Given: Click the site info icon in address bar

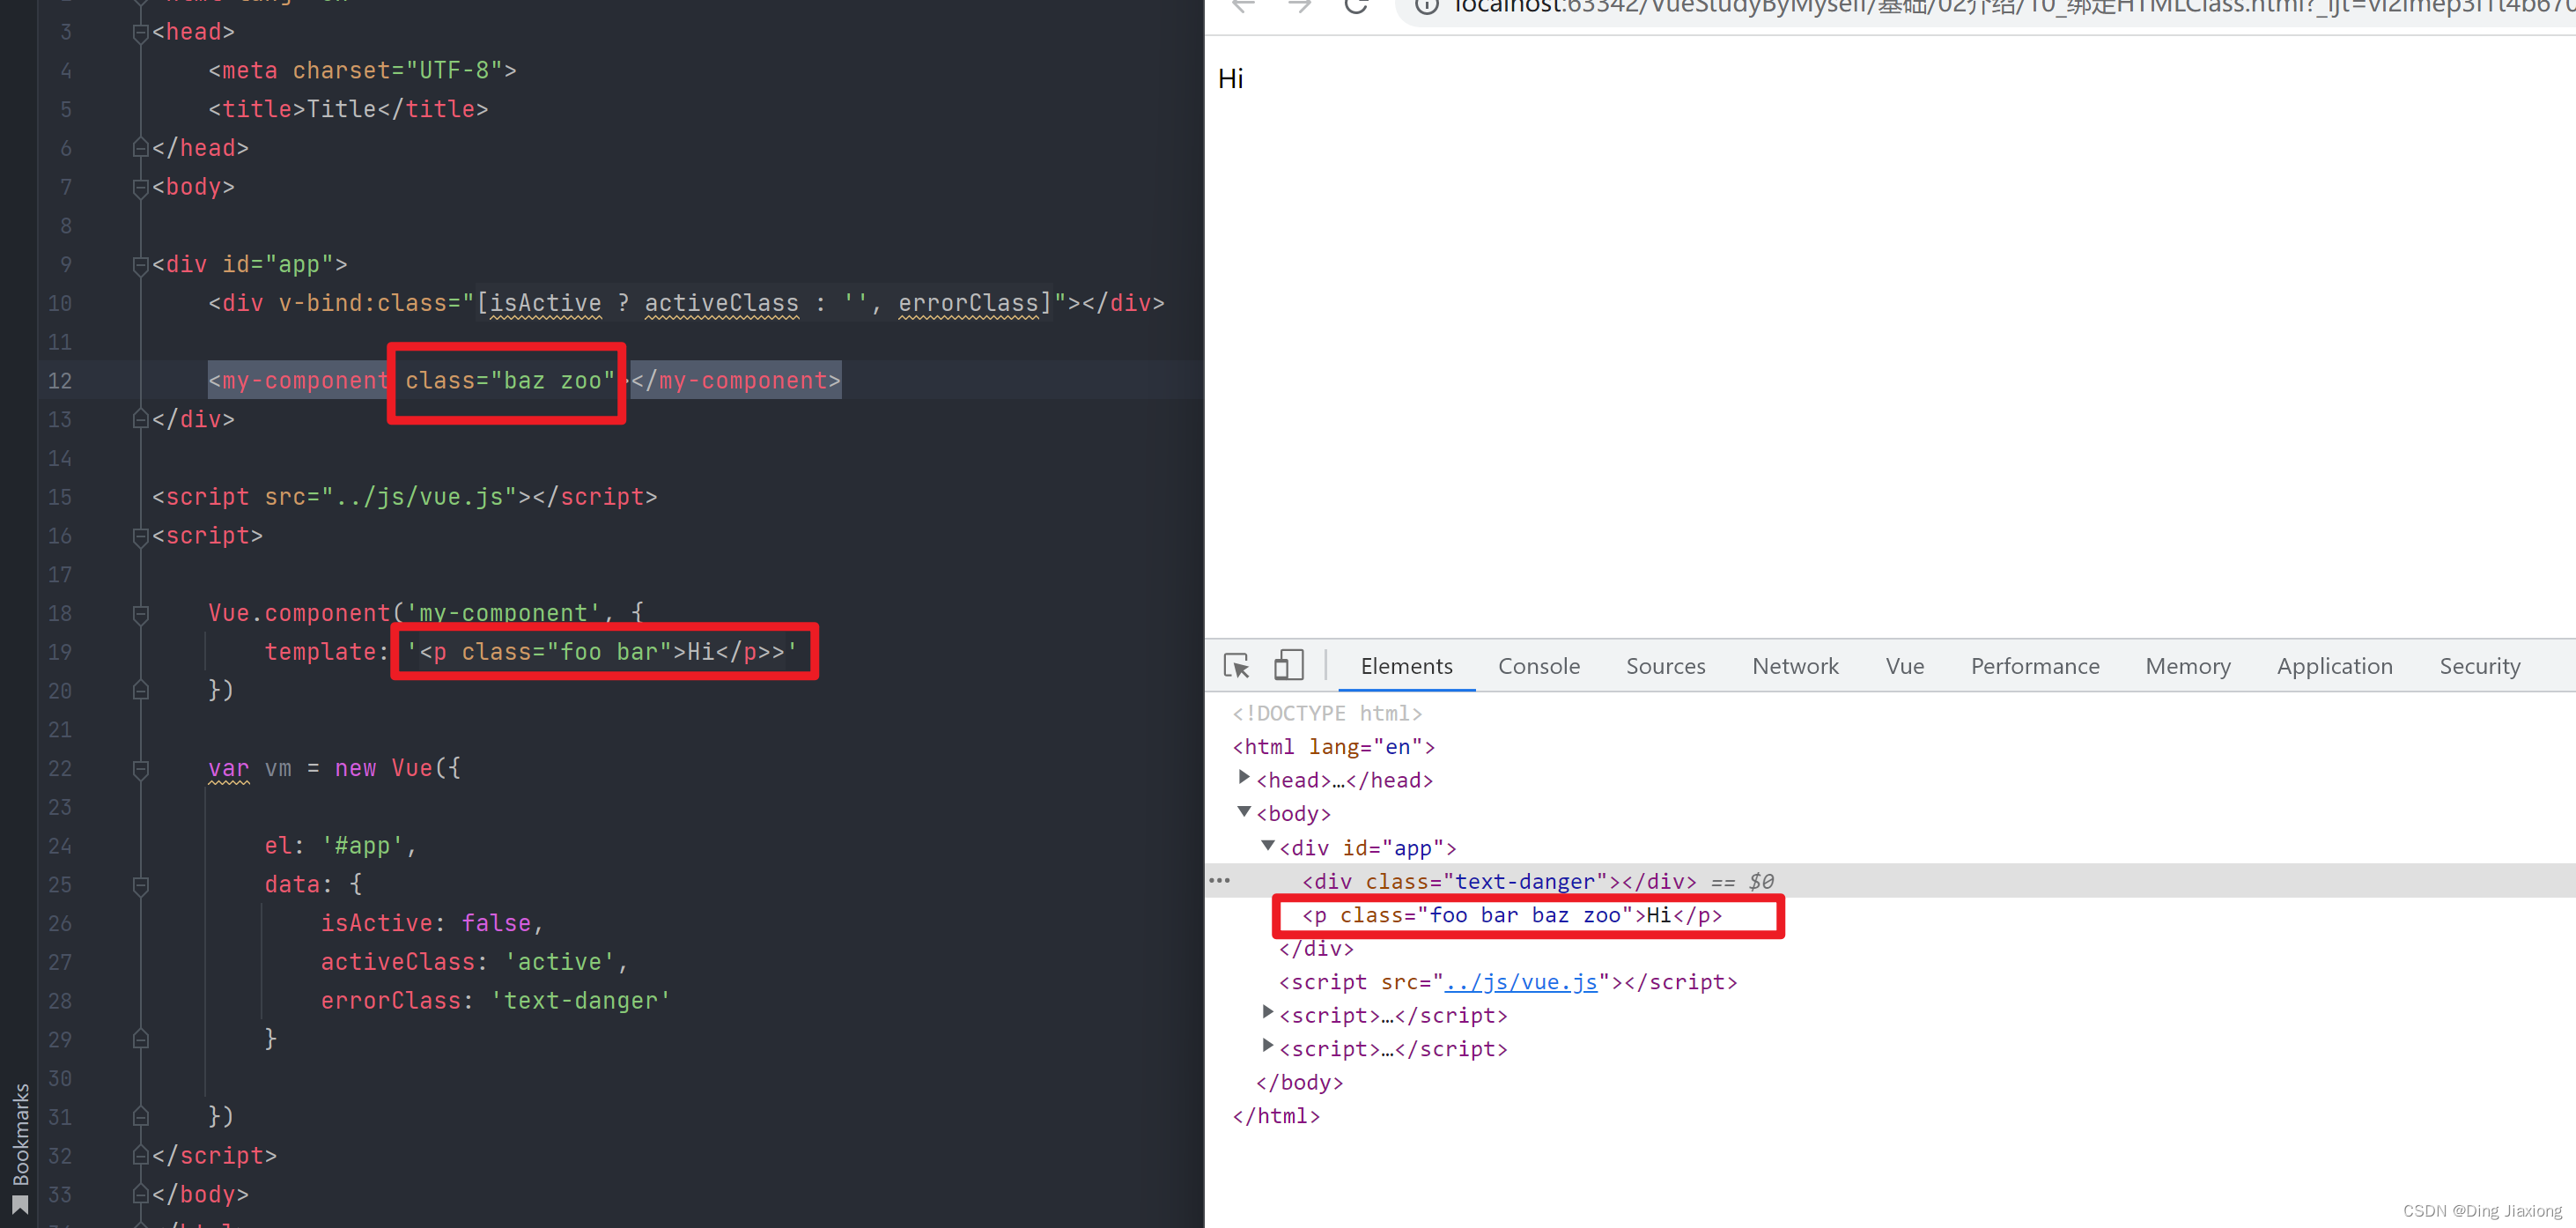Looking at the screenshot, I should click(x=1427, y=7).
